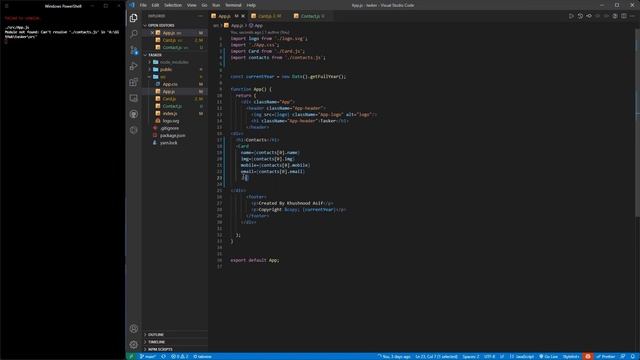Image resolution: width=640 pixels, height=360 pixels.
Task: Open package.json in the file tree
Action: click(176, 136)
